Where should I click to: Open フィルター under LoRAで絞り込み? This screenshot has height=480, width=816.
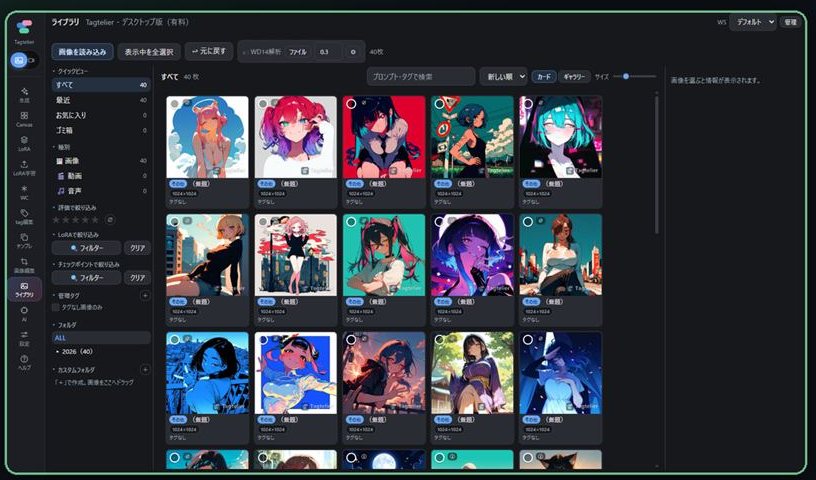86,248
